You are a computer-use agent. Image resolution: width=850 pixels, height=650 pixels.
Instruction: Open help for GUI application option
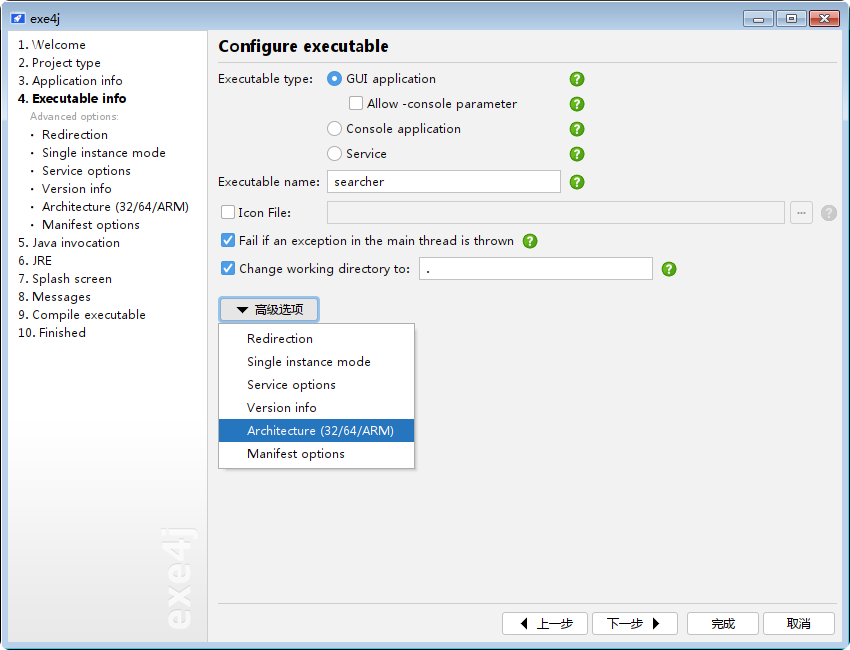pos(577,79)
